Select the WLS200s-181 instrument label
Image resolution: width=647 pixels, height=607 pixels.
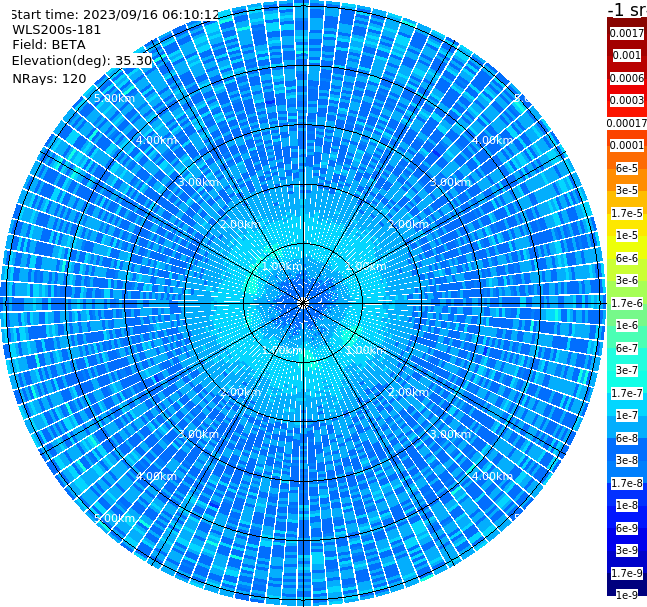[x=56, y=30]
